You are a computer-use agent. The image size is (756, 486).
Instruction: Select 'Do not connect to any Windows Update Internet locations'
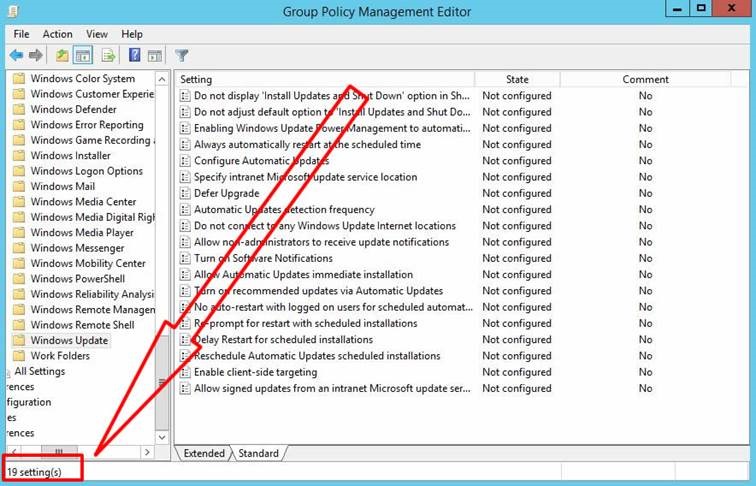pos(324,226)
